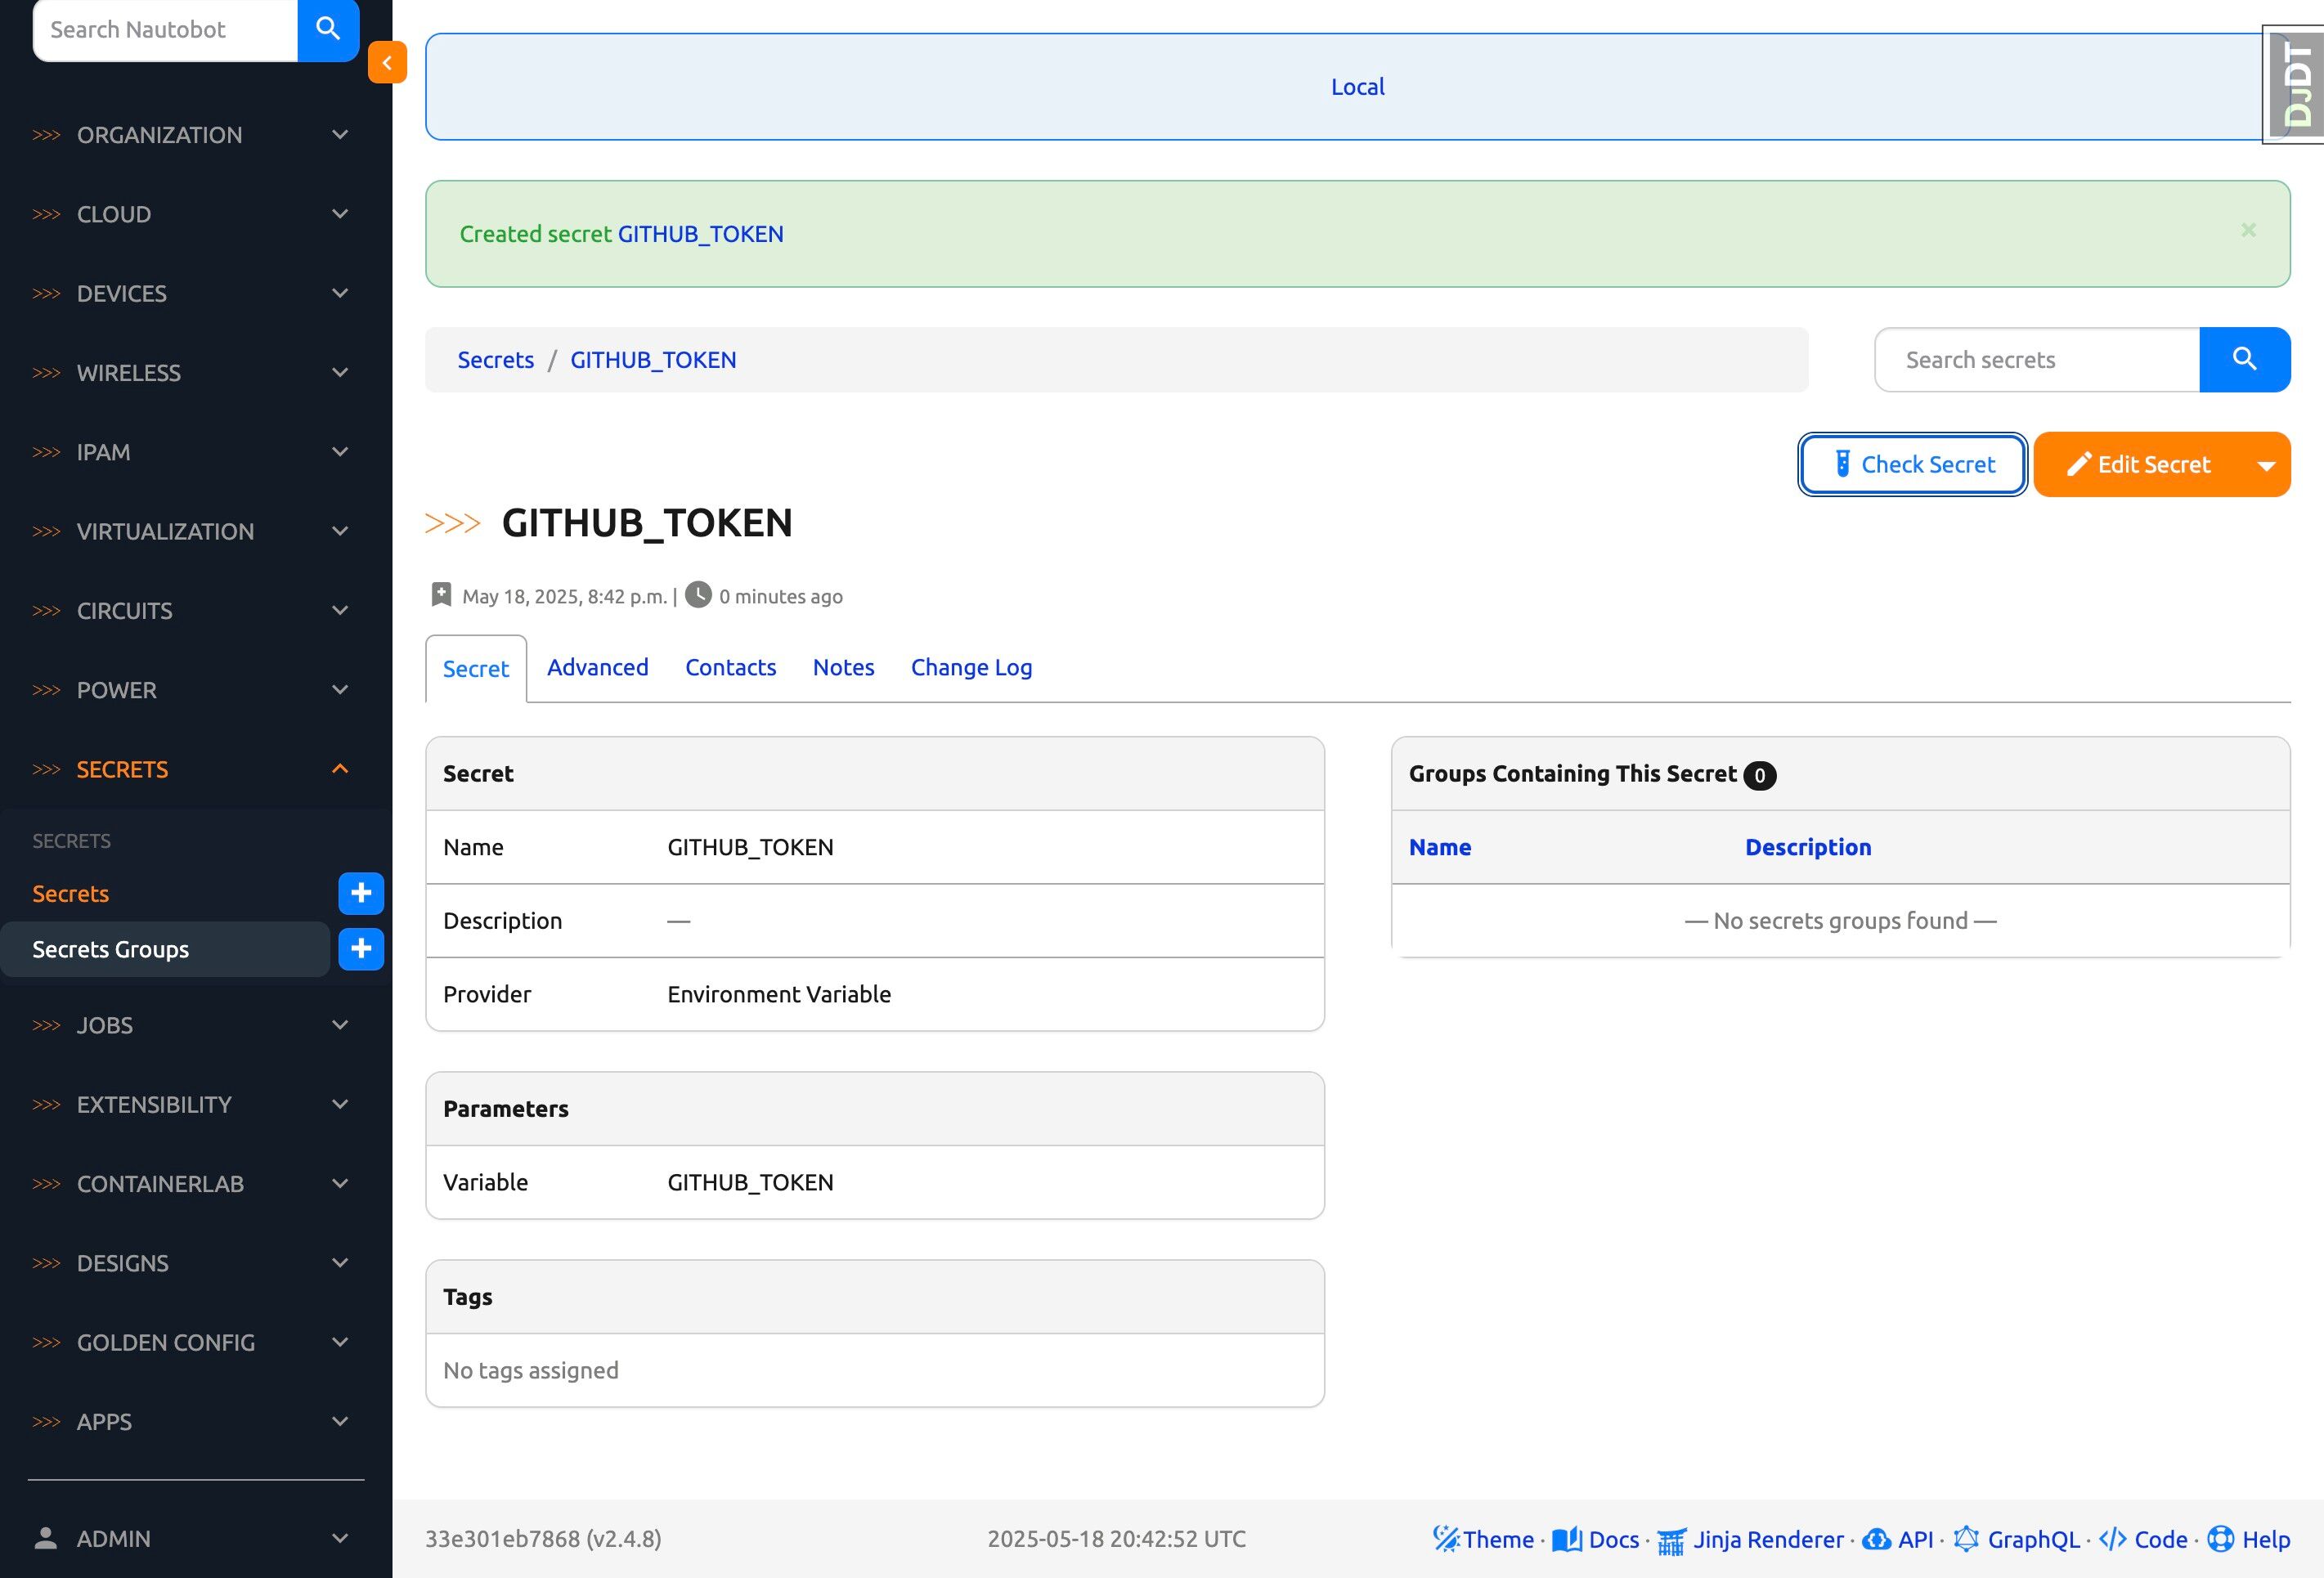The image size is (2324, 1578).
Task: Click the Nautobot search magnifier button
Action: pyautogui.click(x=328, y=29)
